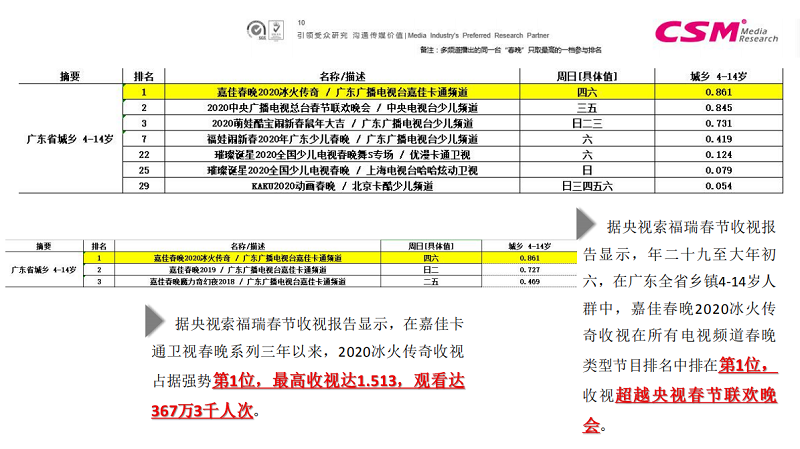Click the rating value 0.079
The width and height of the screenshot is (800, 449).
click(x=718, y=170)
